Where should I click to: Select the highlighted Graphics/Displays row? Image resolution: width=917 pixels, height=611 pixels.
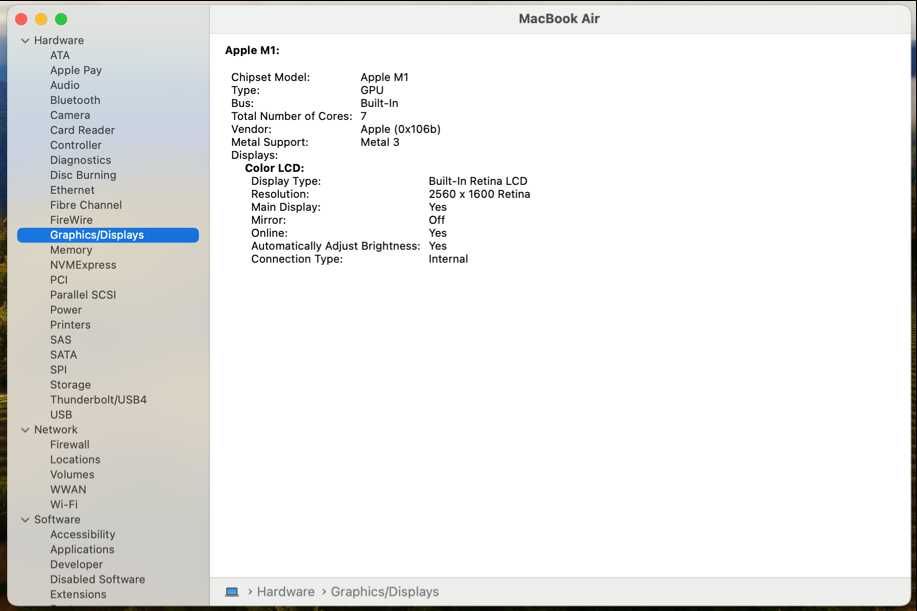click(x=108, y=235)
